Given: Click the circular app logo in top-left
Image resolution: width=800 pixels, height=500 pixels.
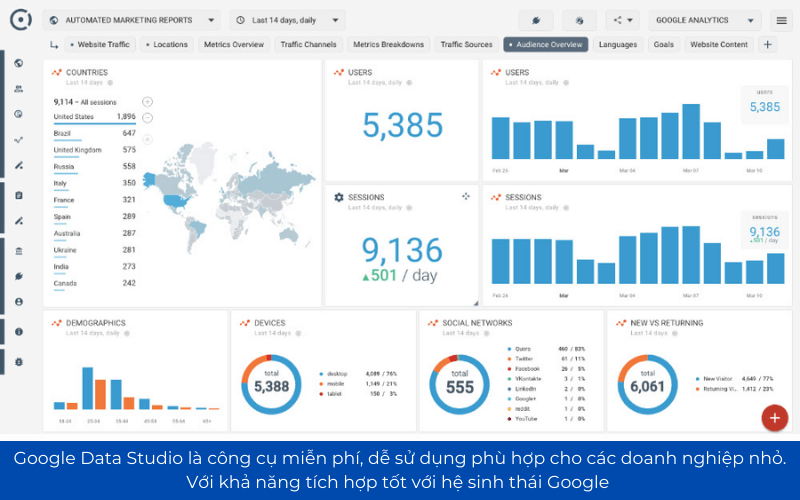Looking at the screenshot, I should (21, 20).
